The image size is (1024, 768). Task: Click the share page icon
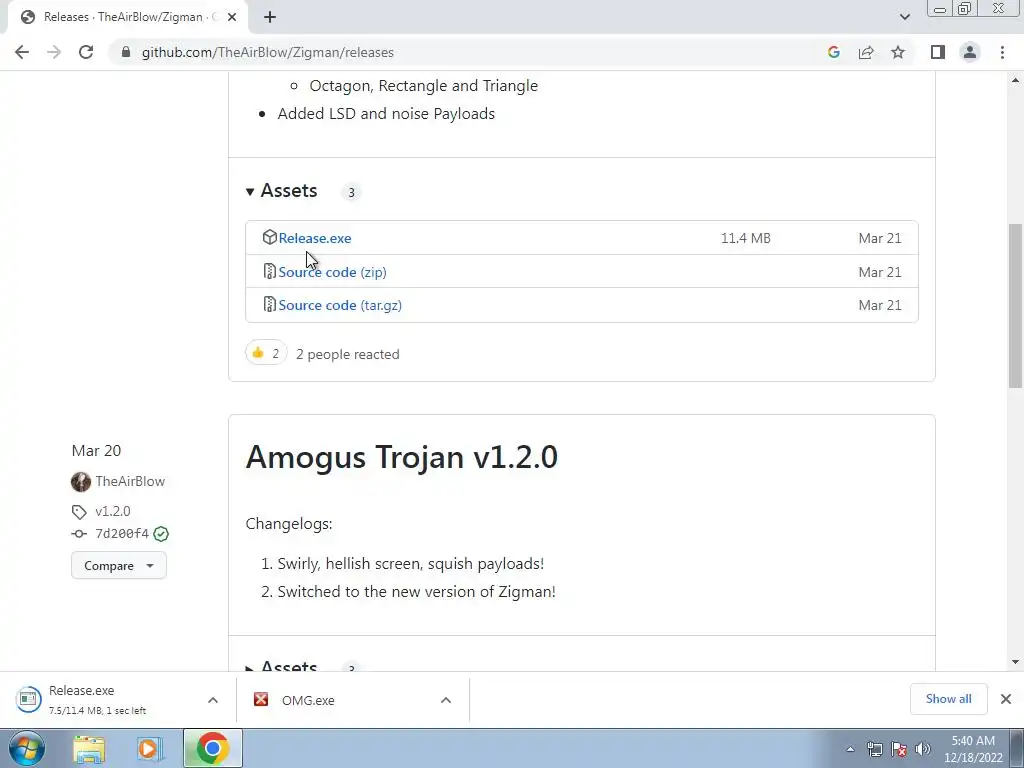(866, 52)
